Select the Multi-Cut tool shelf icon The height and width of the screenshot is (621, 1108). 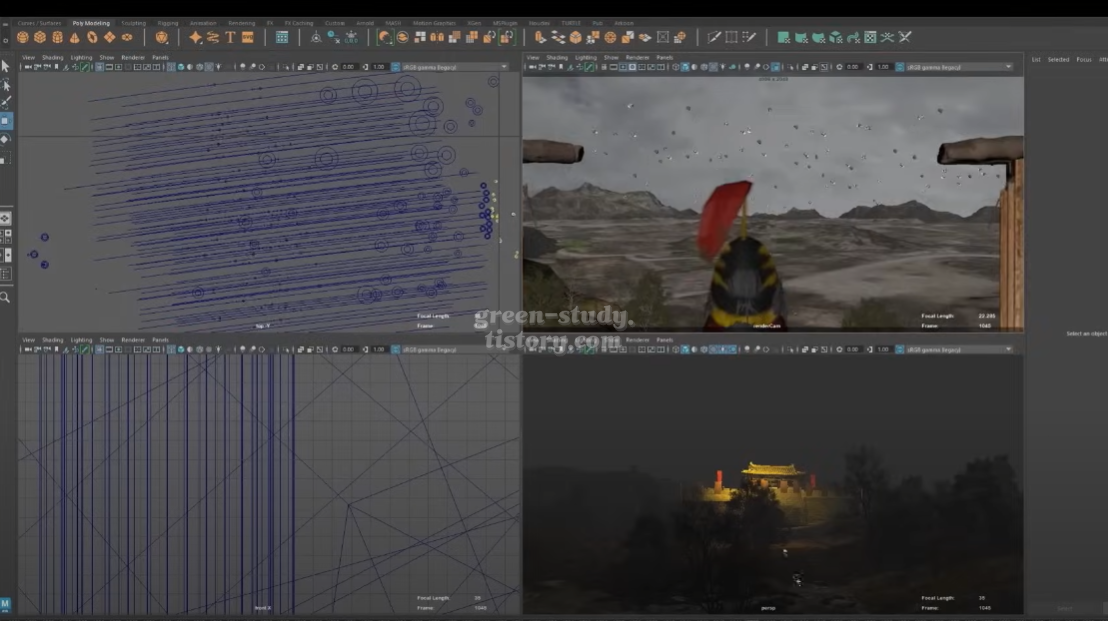click(714, 37)
